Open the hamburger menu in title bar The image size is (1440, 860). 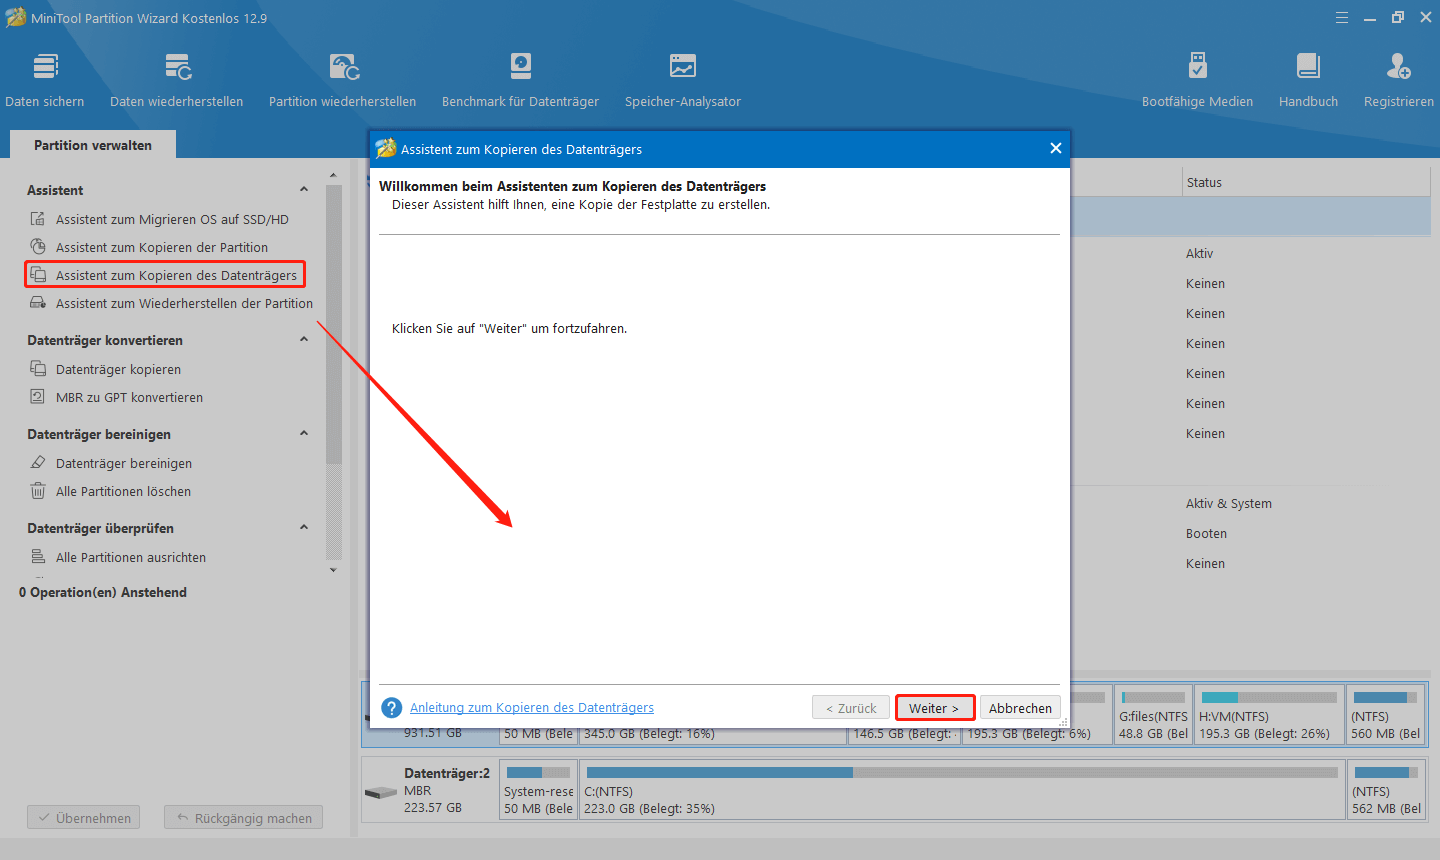pyautogui.click(x=1342, y=18)
